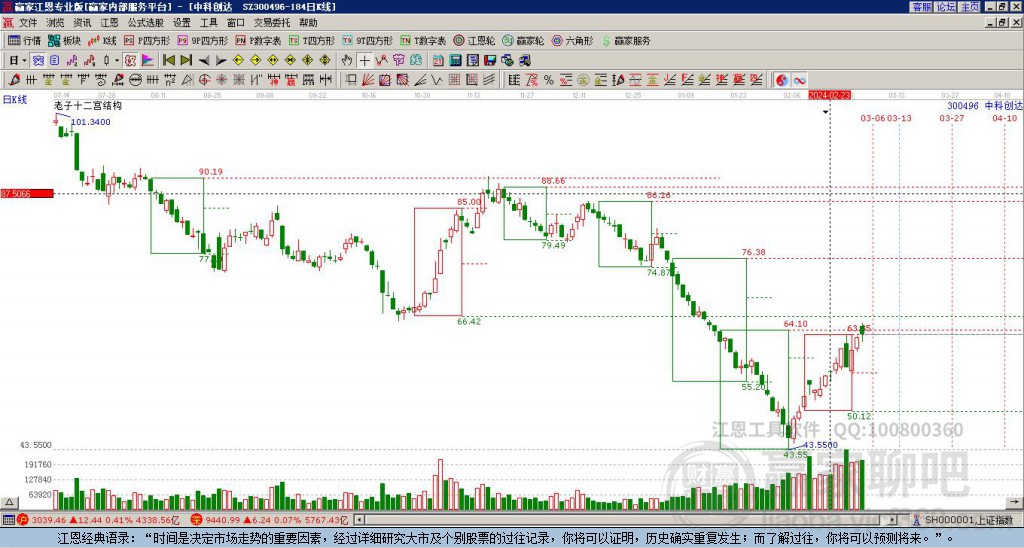Select the red starburst tool
Image resolution: width=1024 pixels, height=548 pixels.
click(221, 80)
